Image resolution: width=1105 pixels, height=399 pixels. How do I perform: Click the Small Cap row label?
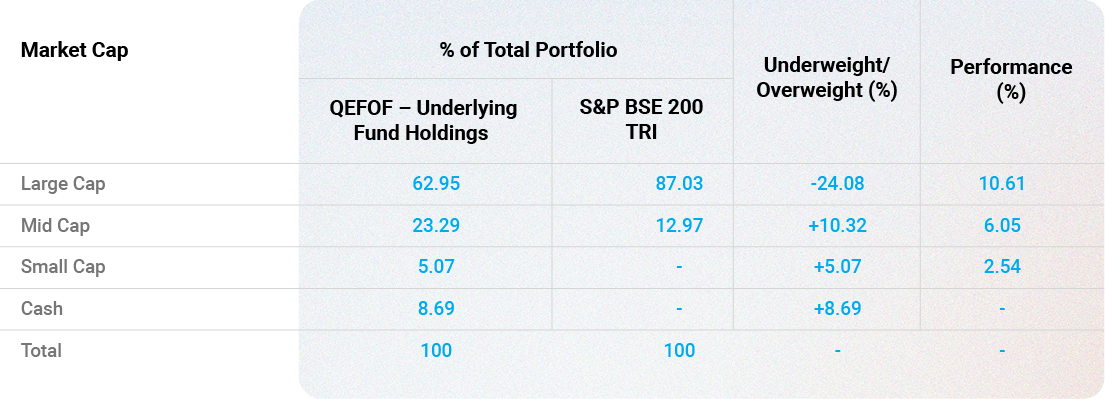63,267
